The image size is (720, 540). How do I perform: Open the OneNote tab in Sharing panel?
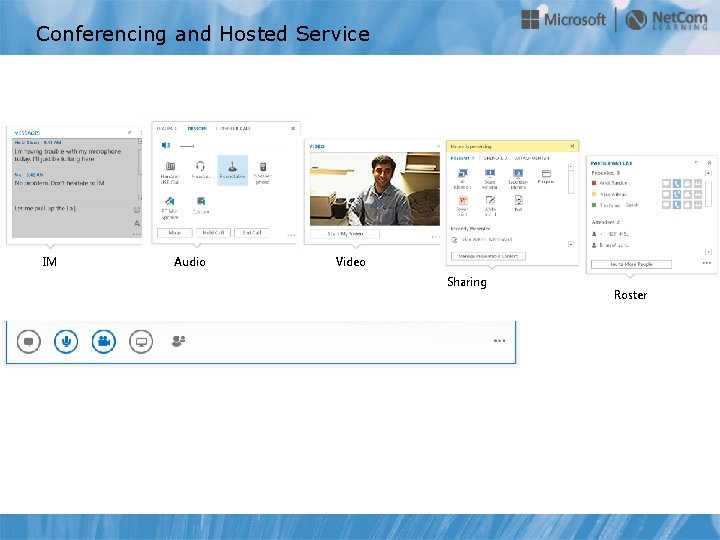point(495,158)
